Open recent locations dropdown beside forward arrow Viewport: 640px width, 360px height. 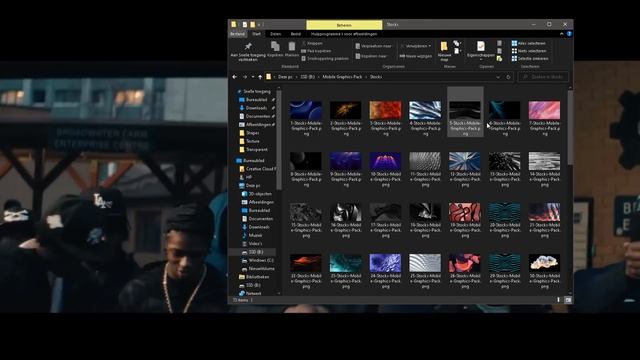253,77
